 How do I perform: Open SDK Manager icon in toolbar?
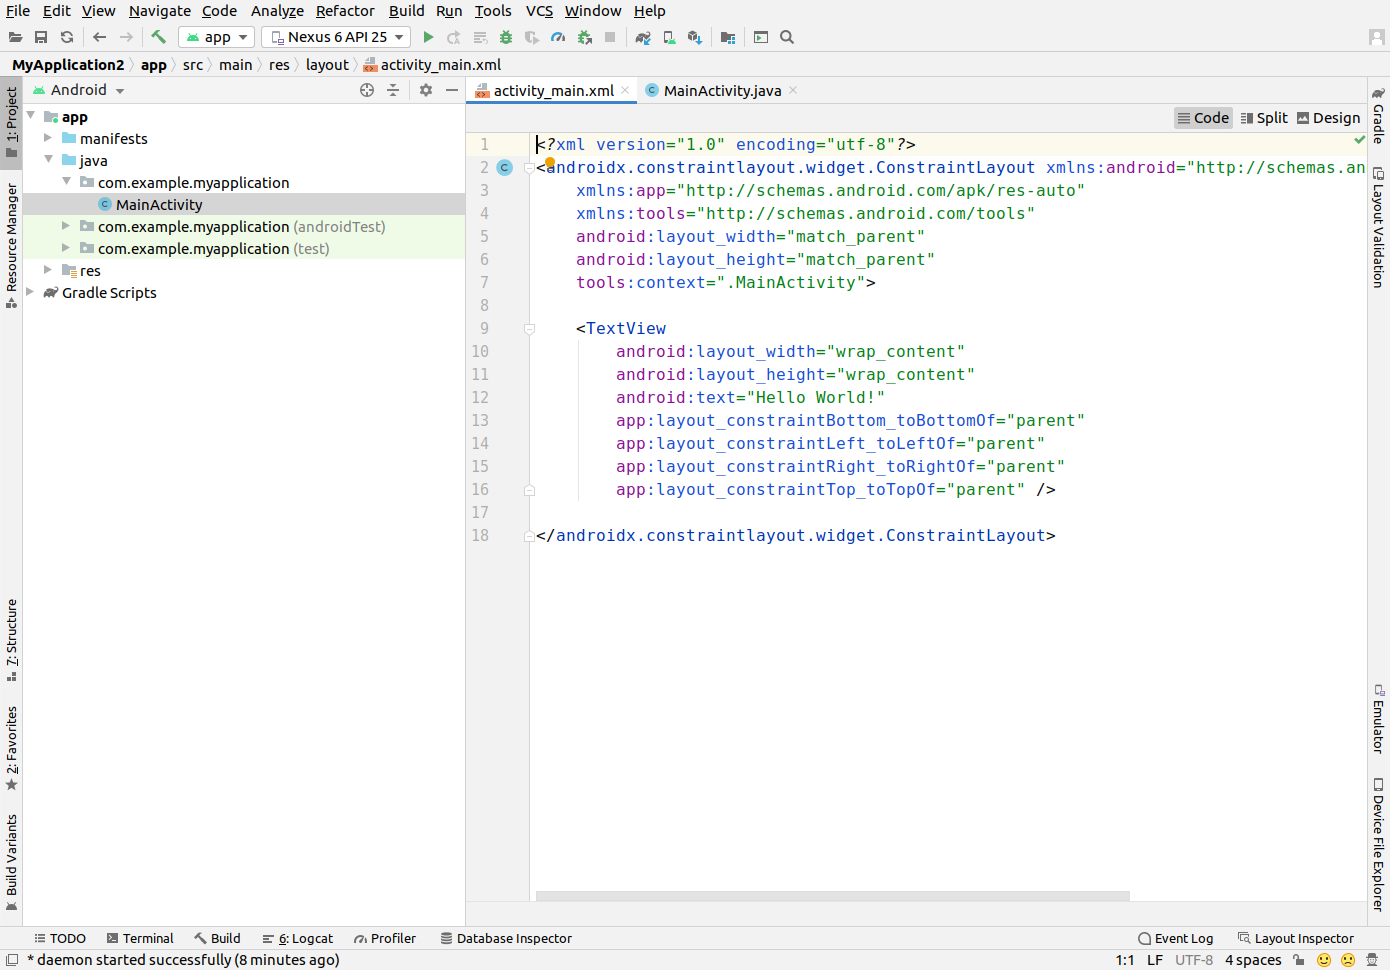[695, 37]
